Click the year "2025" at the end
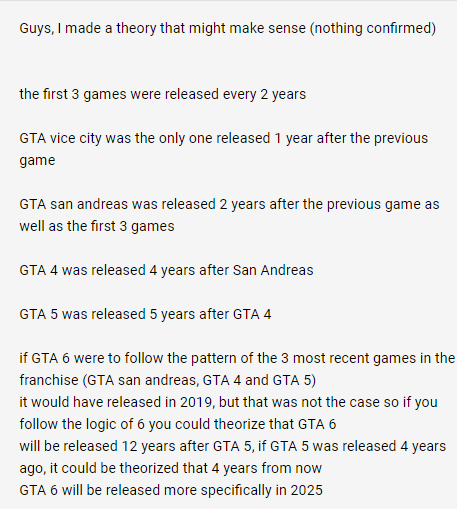The image size is (457, 509). click(307, 490)
